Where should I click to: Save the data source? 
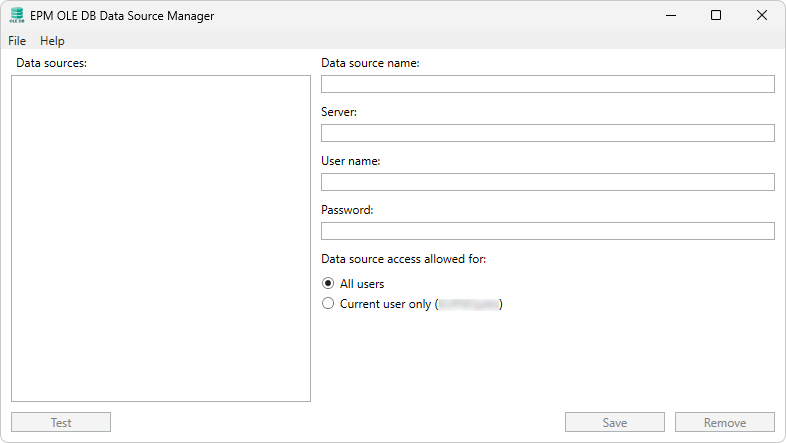click(615, 422)
